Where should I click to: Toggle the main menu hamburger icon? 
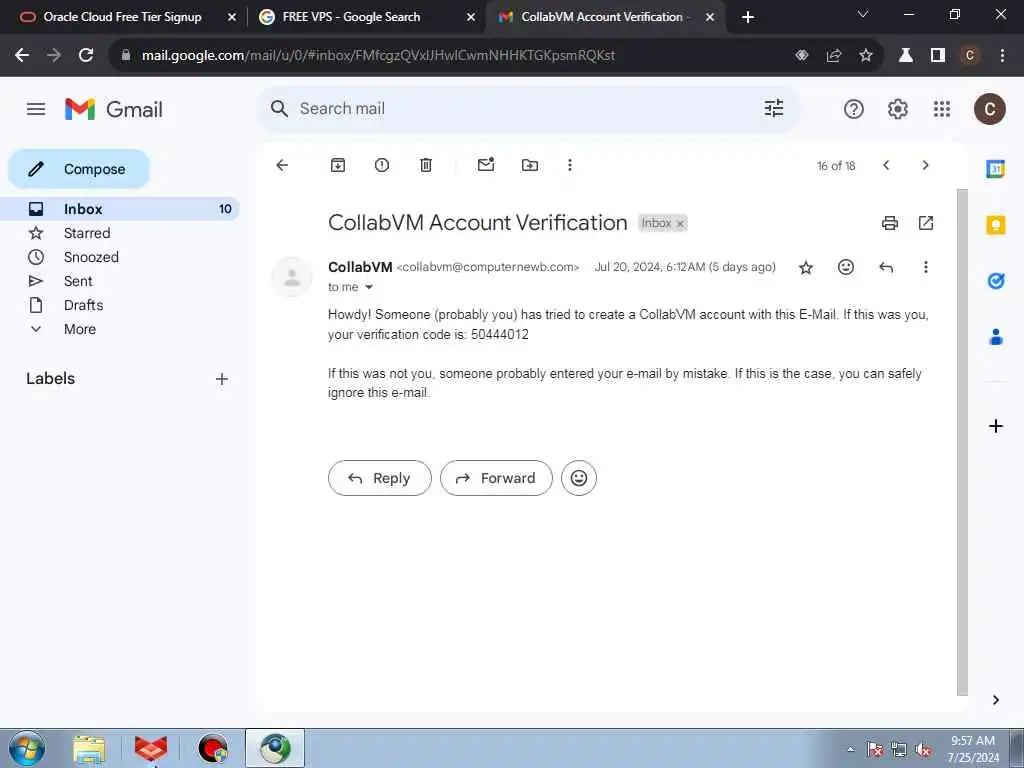pos(36,109)
